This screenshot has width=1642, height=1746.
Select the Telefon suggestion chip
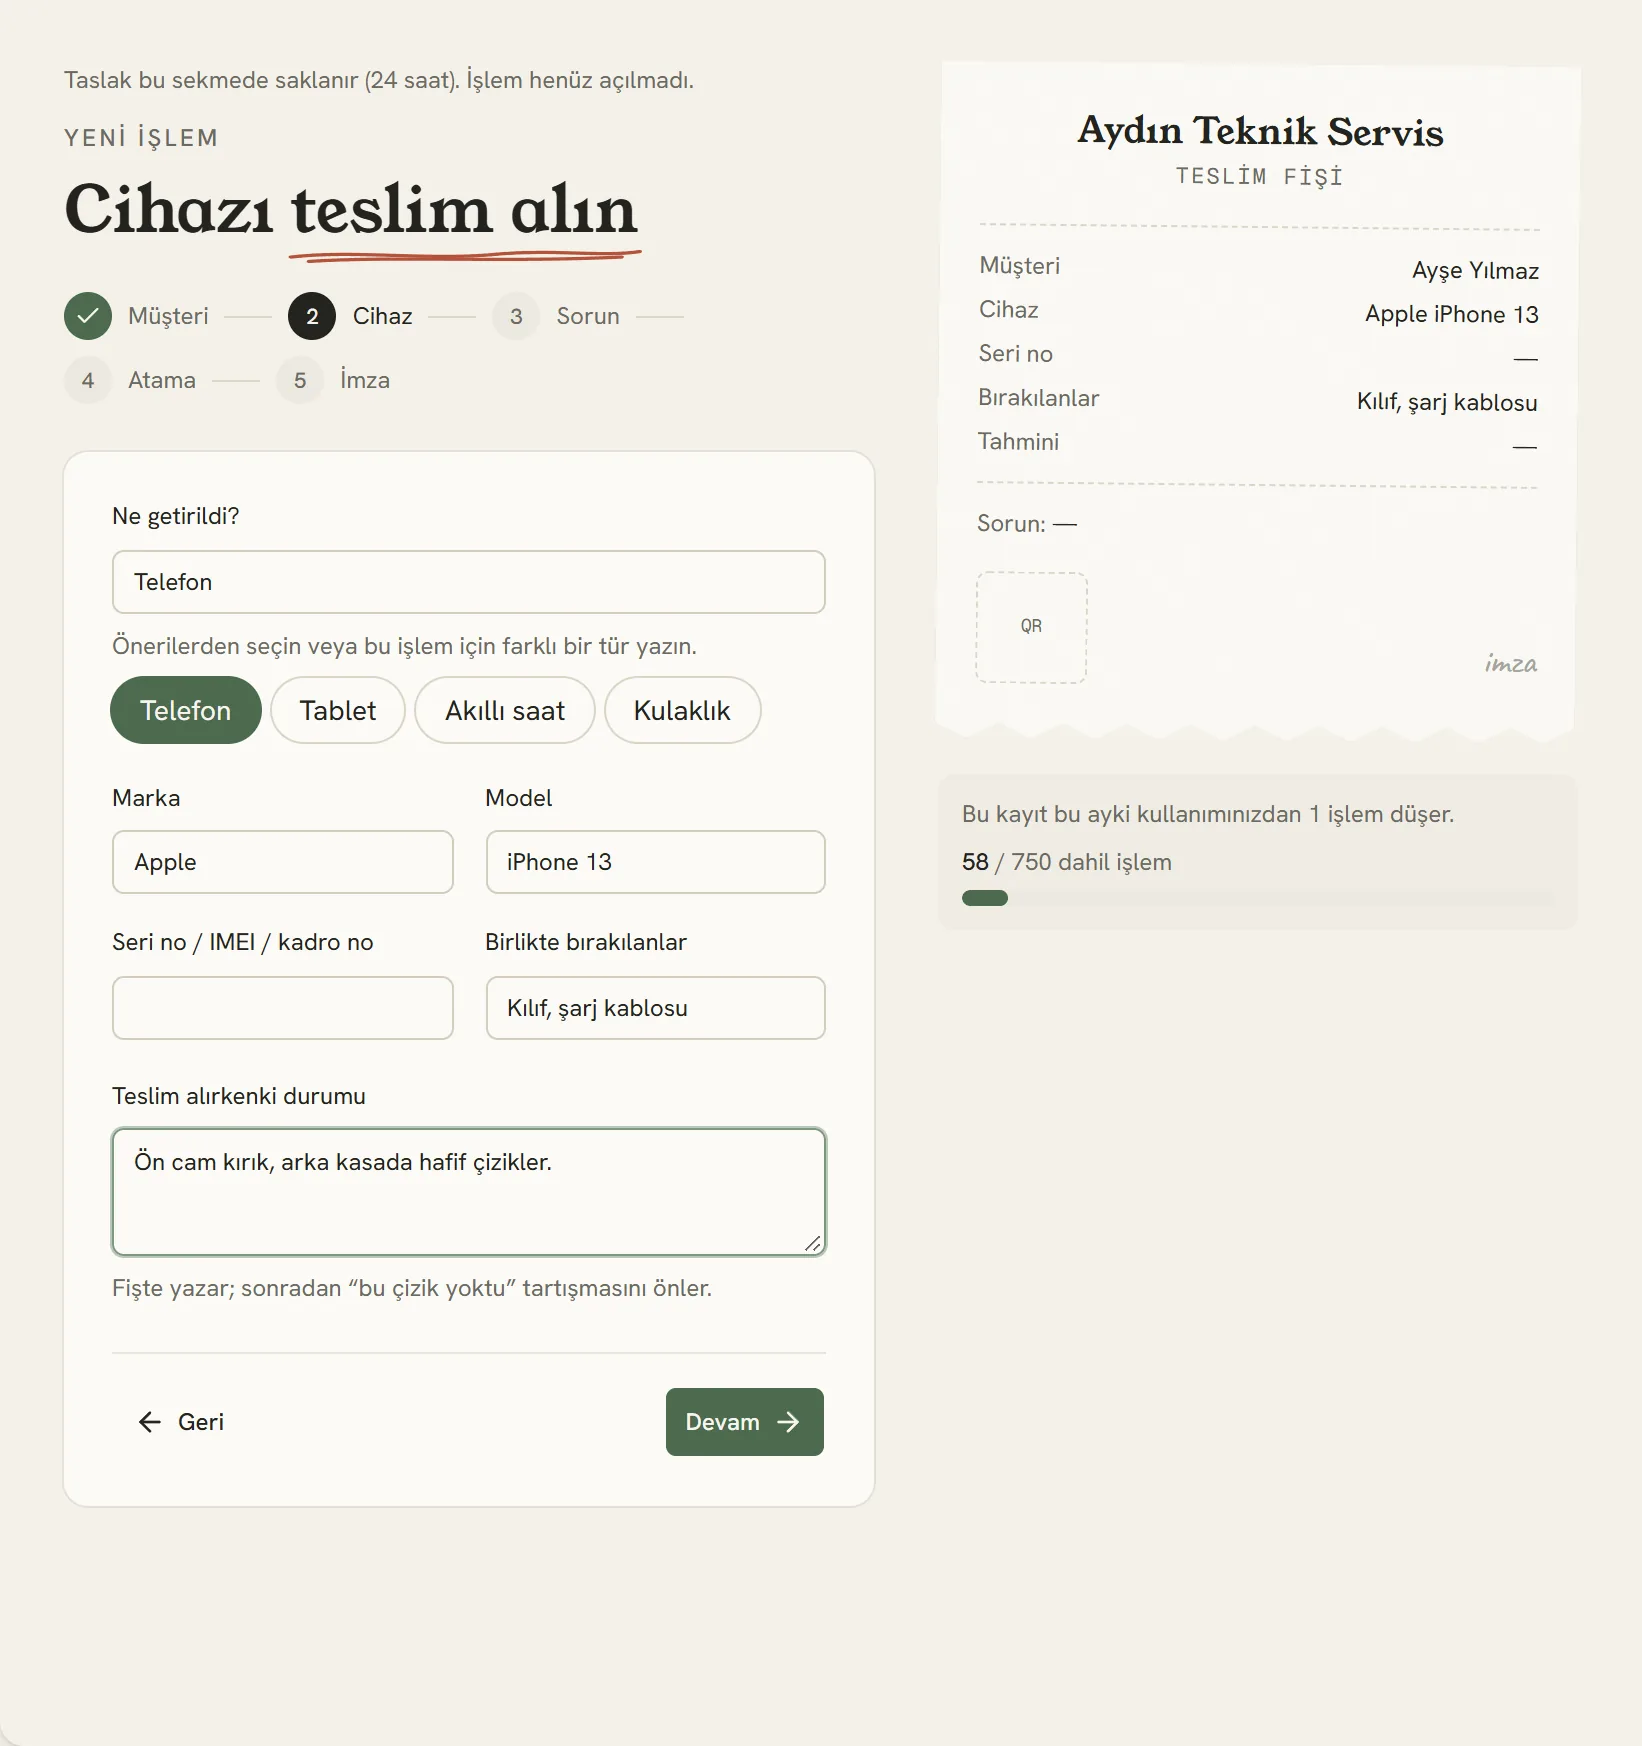tap(186, 710)
